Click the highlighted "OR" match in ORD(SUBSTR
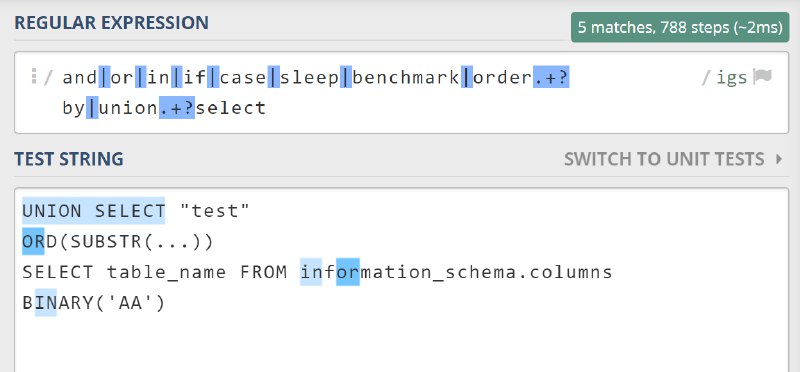The image size is (800, 372). point(33,241)
